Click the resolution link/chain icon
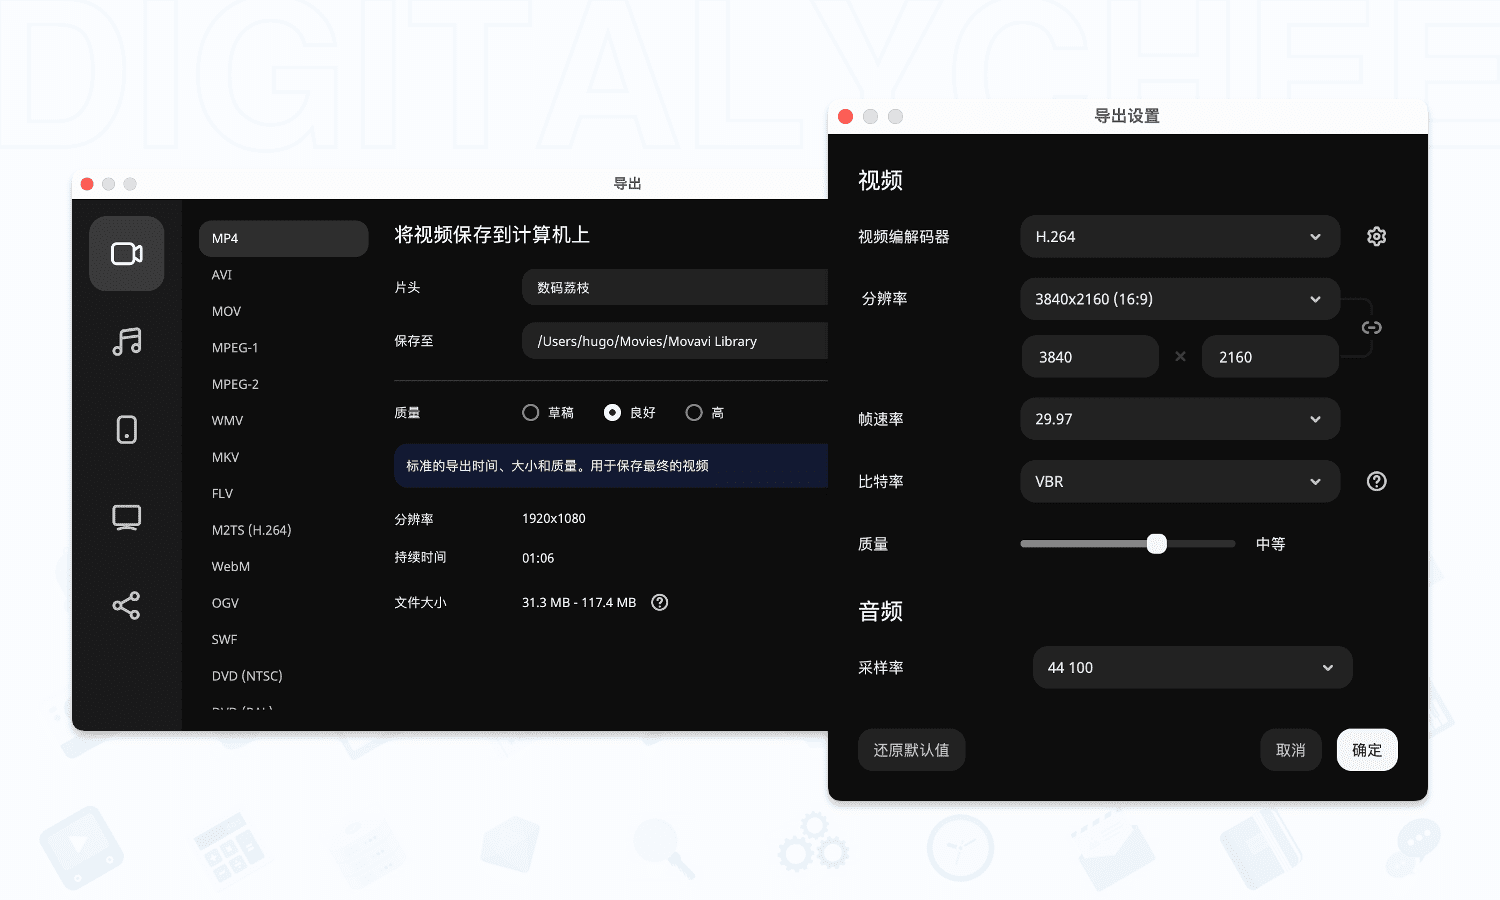This screenshot has height=900, width=1500. point(1371,327)
